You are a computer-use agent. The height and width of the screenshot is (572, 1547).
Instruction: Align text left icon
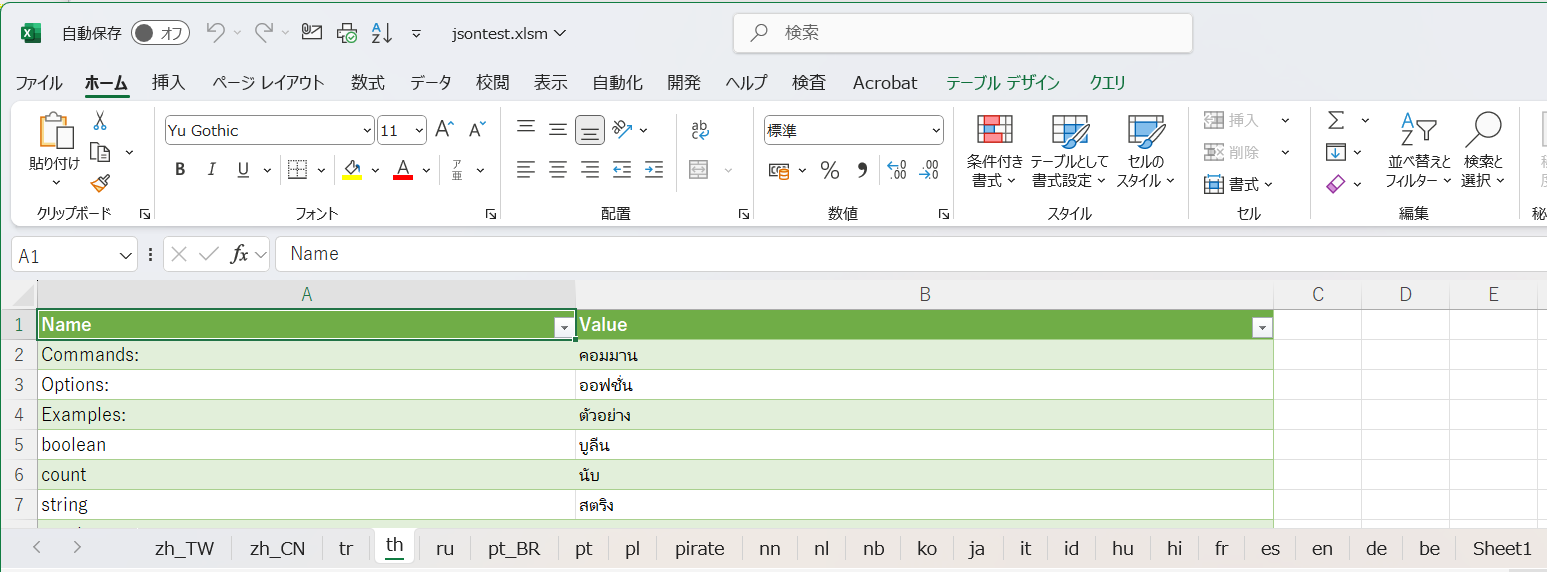pyautogui.click(x=526, y=169)
